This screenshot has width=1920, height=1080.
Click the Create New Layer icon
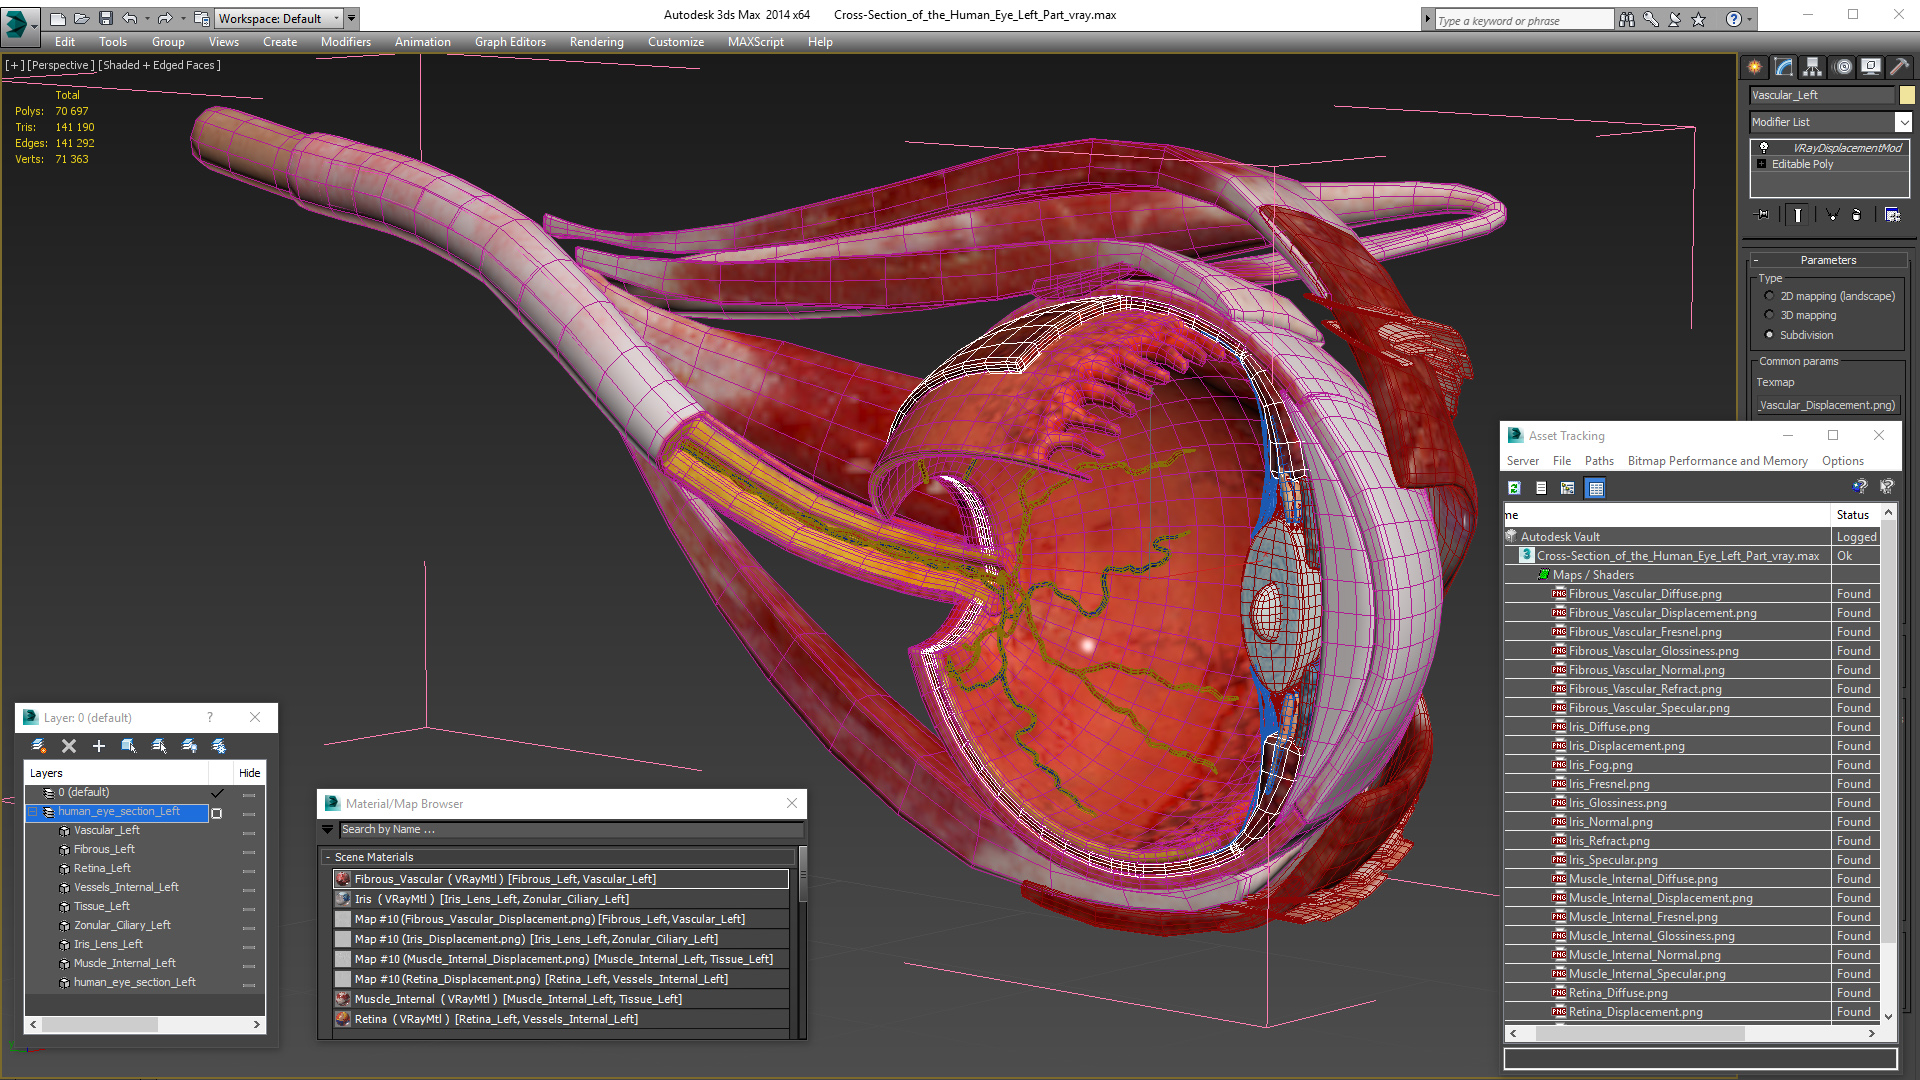[x=39, y=746]
